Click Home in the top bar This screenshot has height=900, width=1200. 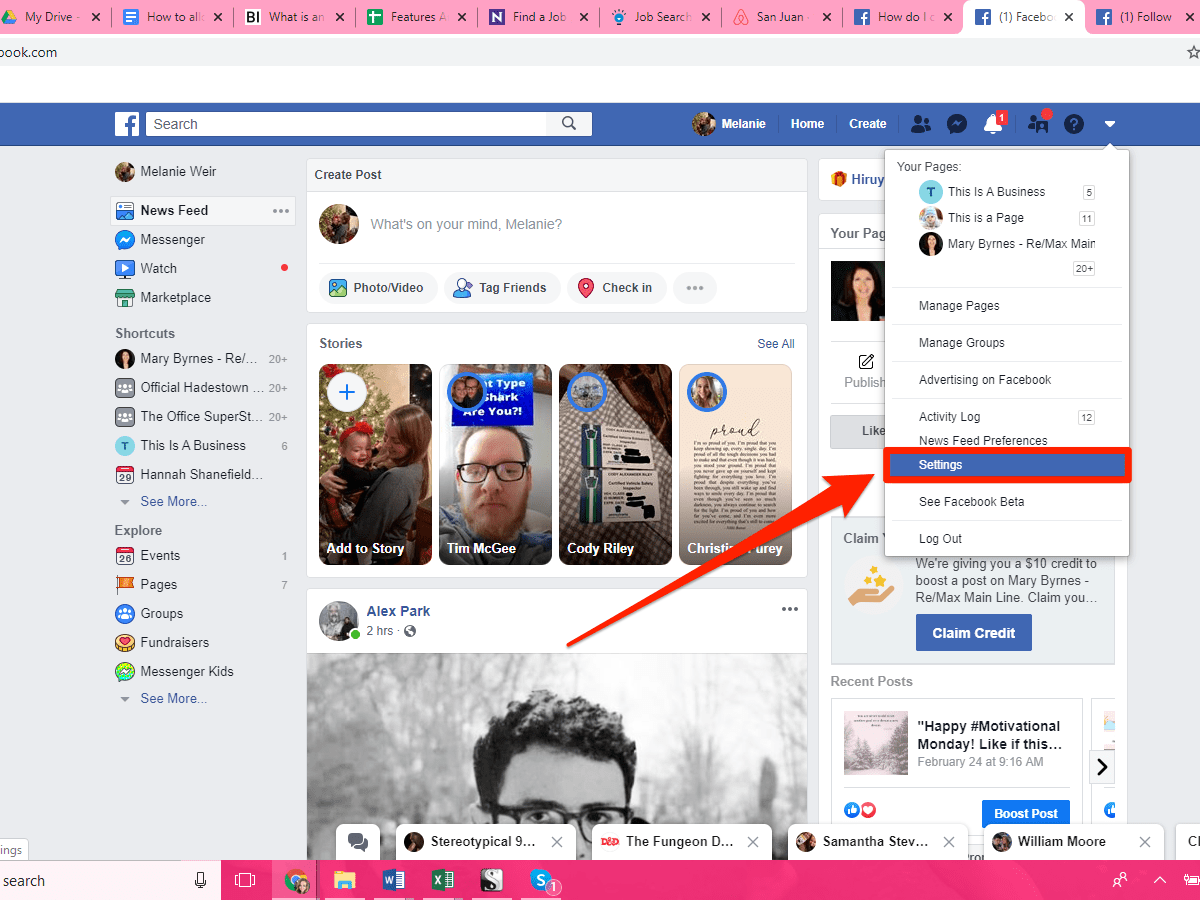click(807, 124)
